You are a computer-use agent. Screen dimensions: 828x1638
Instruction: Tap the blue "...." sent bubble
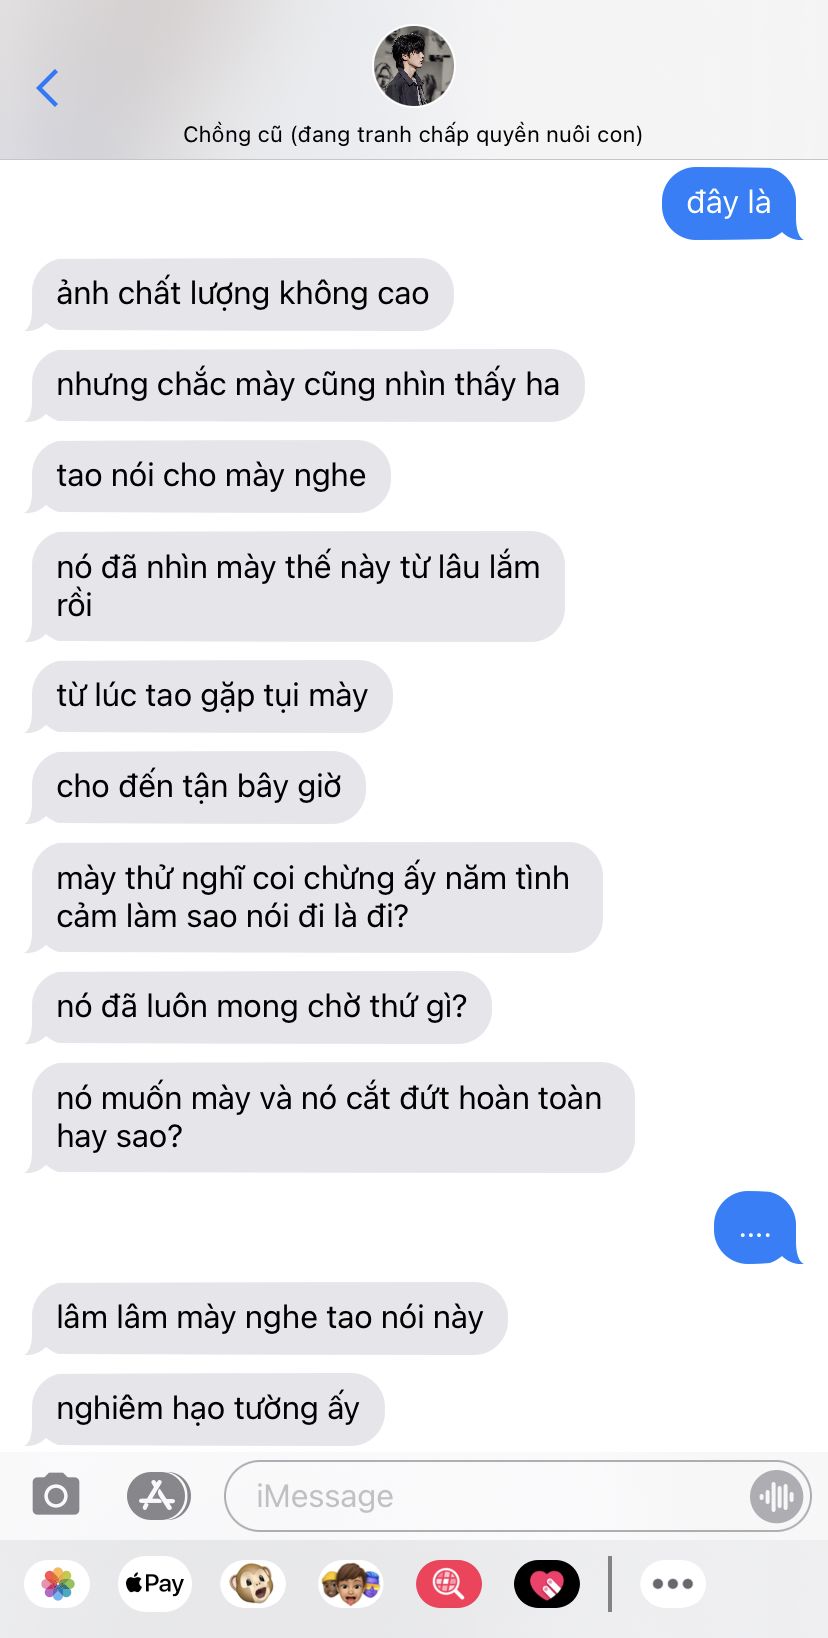[756, 1227]
